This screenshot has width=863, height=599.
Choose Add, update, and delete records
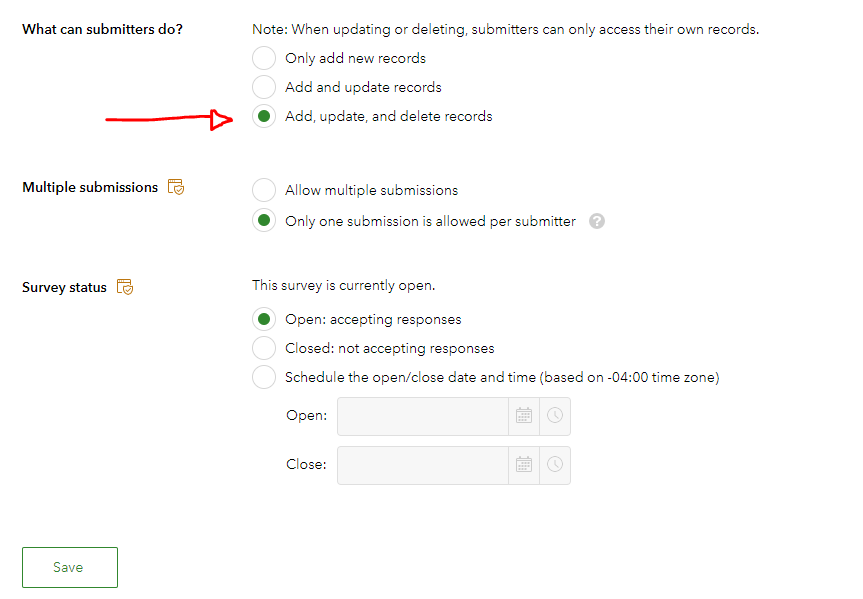tap(264, 116)
